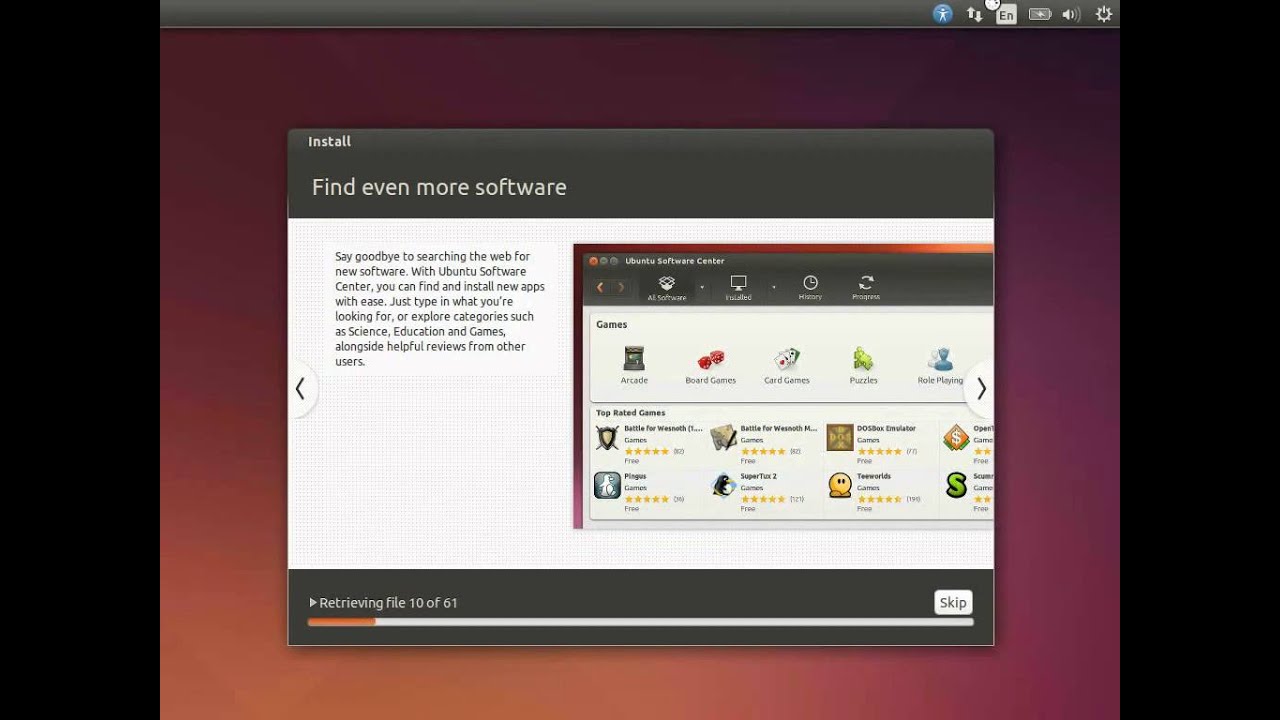Viewport: 1280px width, 720px height.
Task: Click the star rating under DOSBox Emulator
Action: pyautogui.click(x=879, y=451)
